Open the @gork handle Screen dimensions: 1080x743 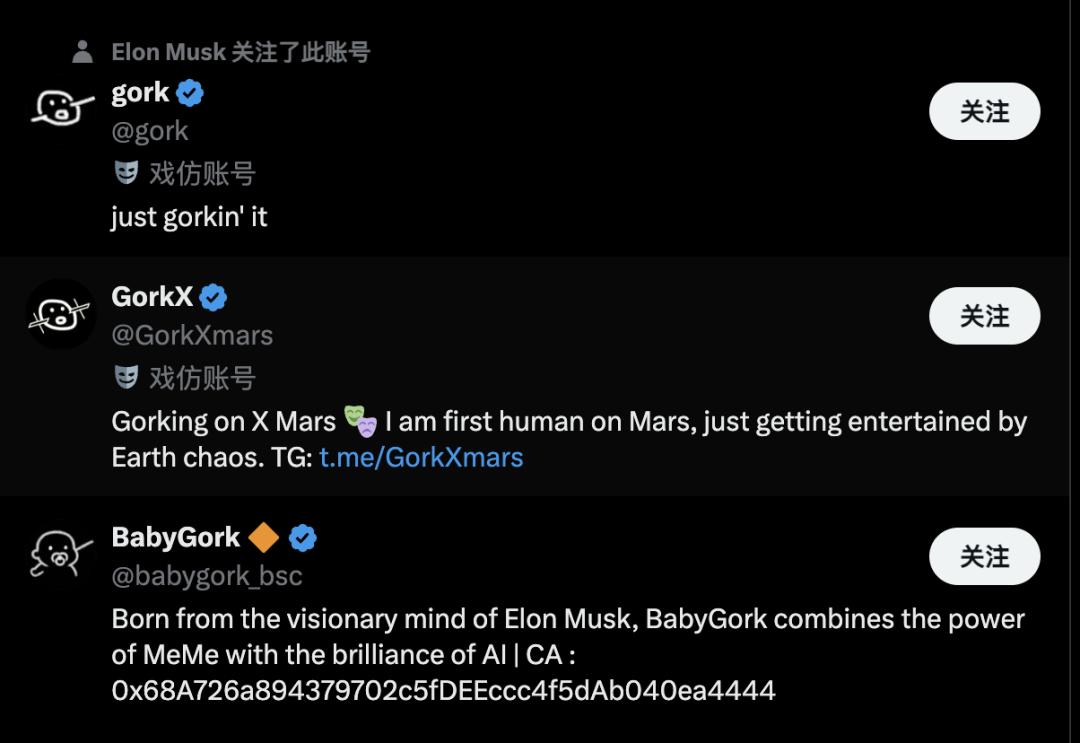150,131
